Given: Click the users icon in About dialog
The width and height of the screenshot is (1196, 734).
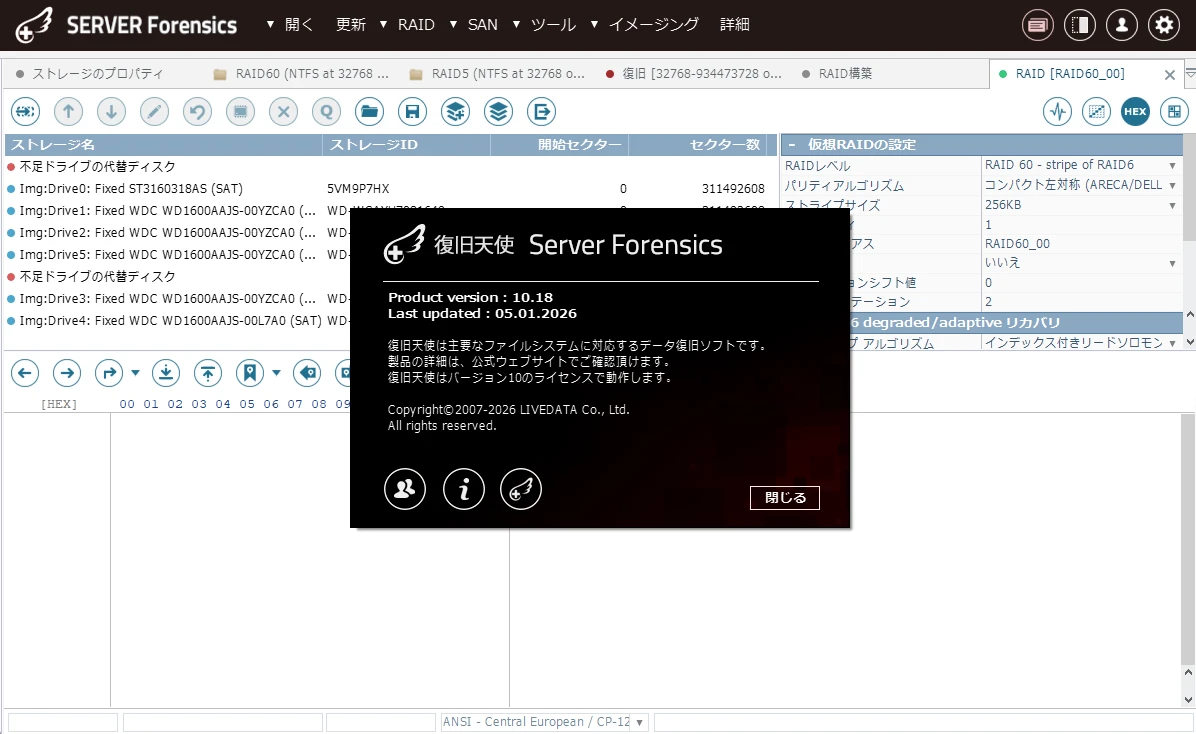Looking at the screenshot, I should (x=405, y=488).
